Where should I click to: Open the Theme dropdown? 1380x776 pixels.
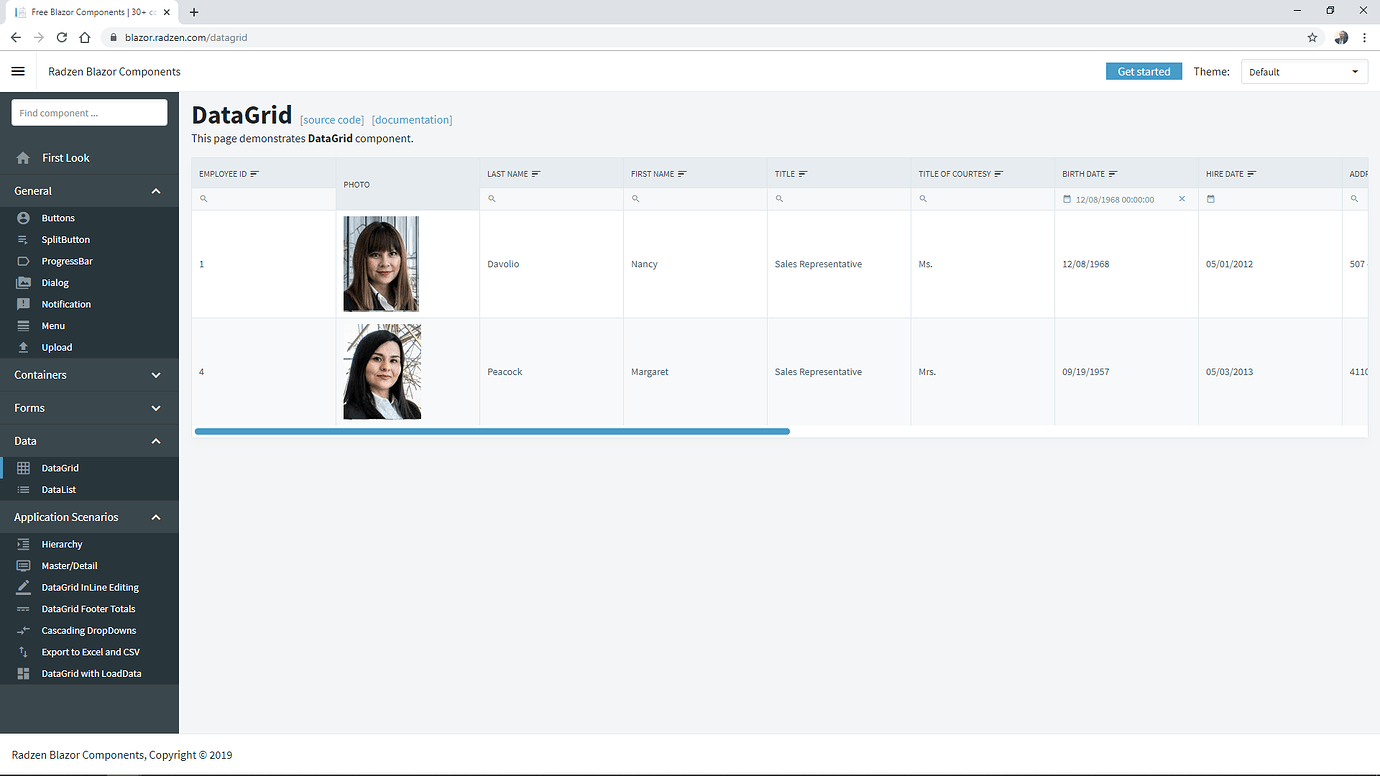(x=1304, y=72)
